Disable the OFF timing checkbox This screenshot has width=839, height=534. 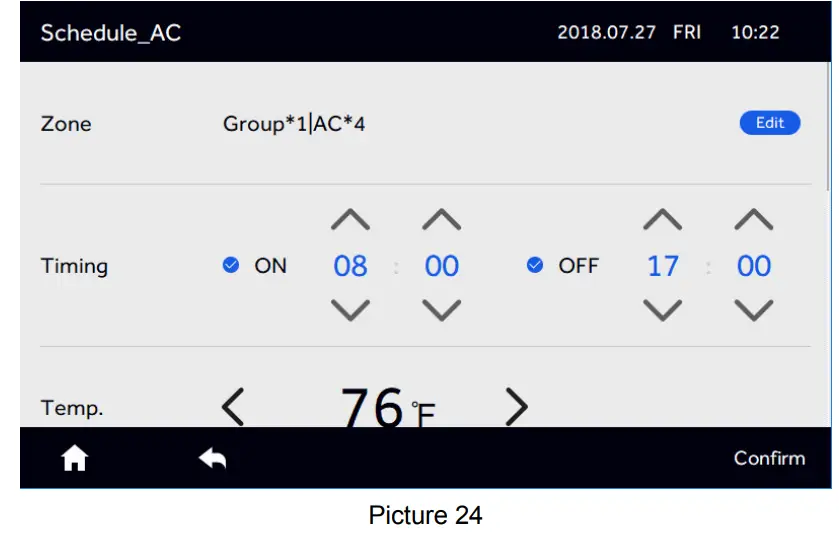[535, 265]
